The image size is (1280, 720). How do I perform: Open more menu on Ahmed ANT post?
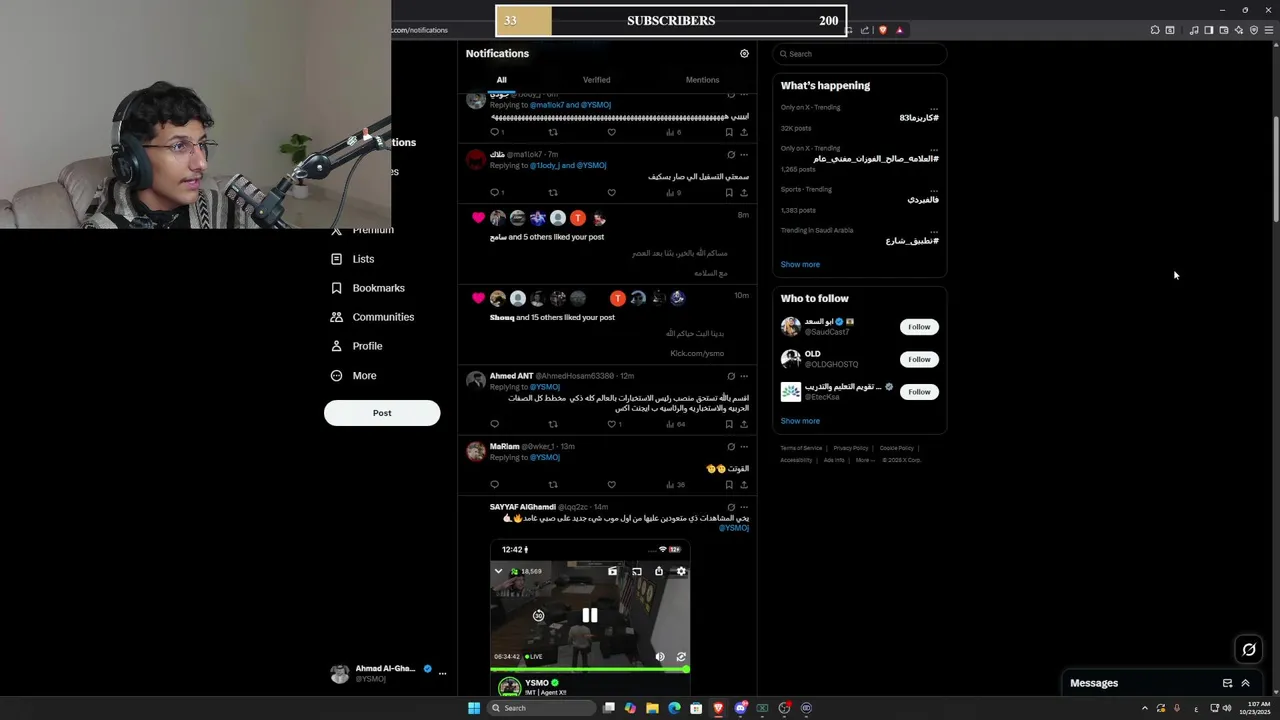pyautogui.click(x=744, y=377)
